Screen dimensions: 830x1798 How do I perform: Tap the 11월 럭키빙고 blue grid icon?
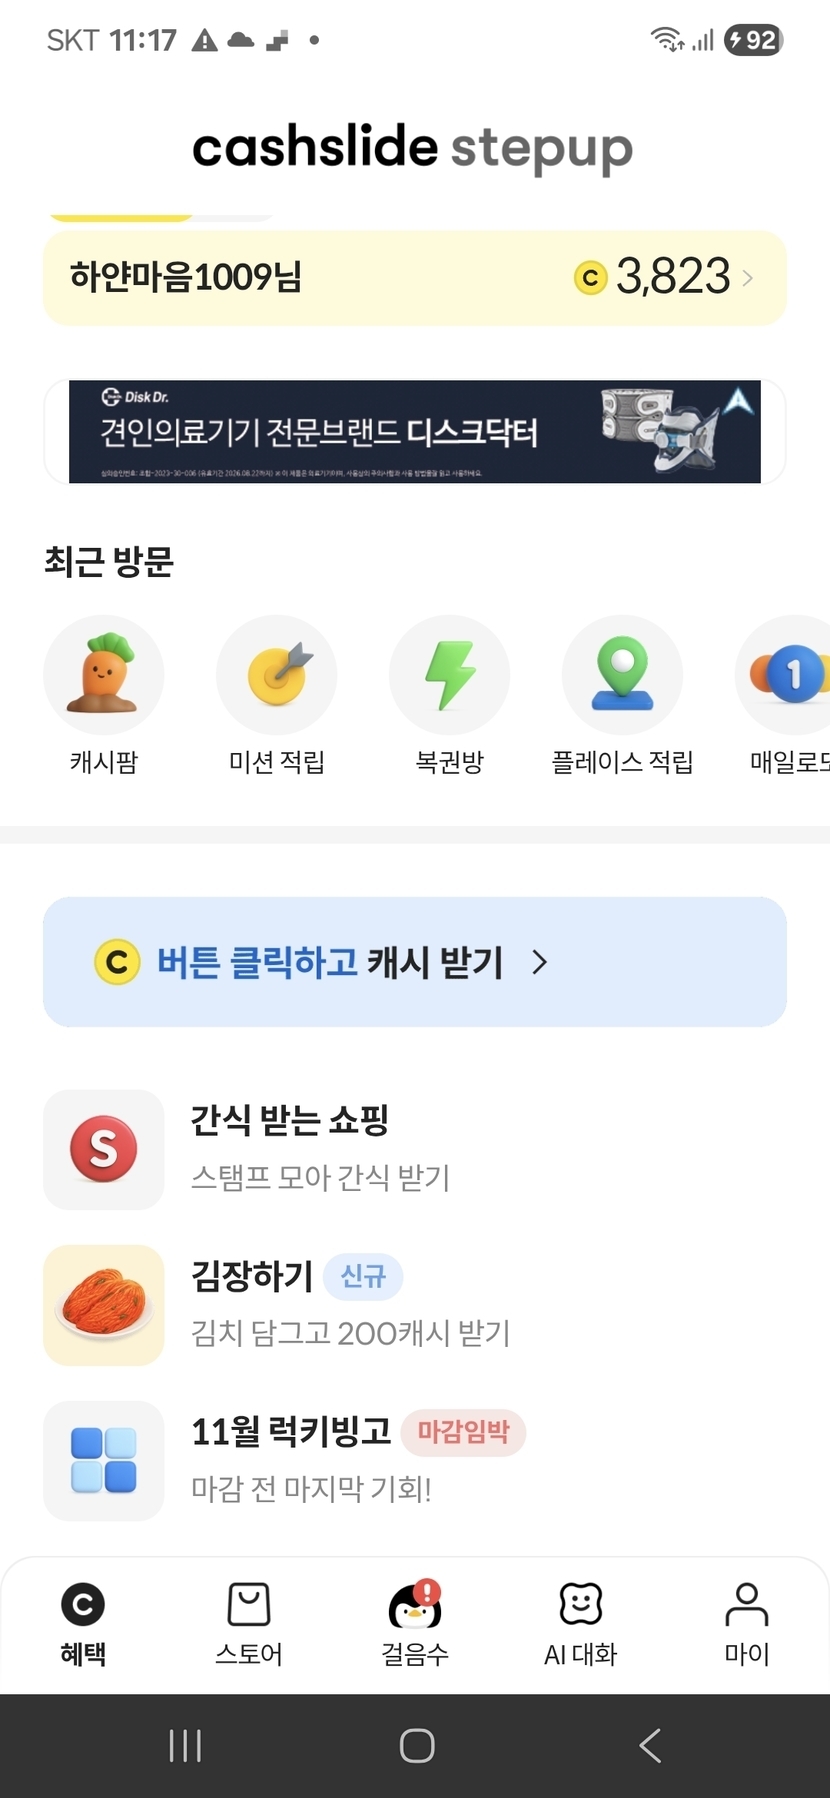(x=104, y=1461)
